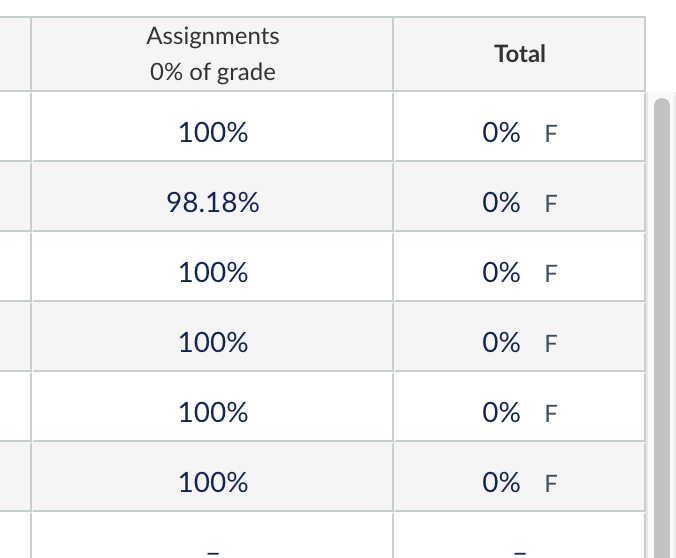676x558 pixels.
Task: Click the 0% Total value in the first row
Action: (500, 133)
